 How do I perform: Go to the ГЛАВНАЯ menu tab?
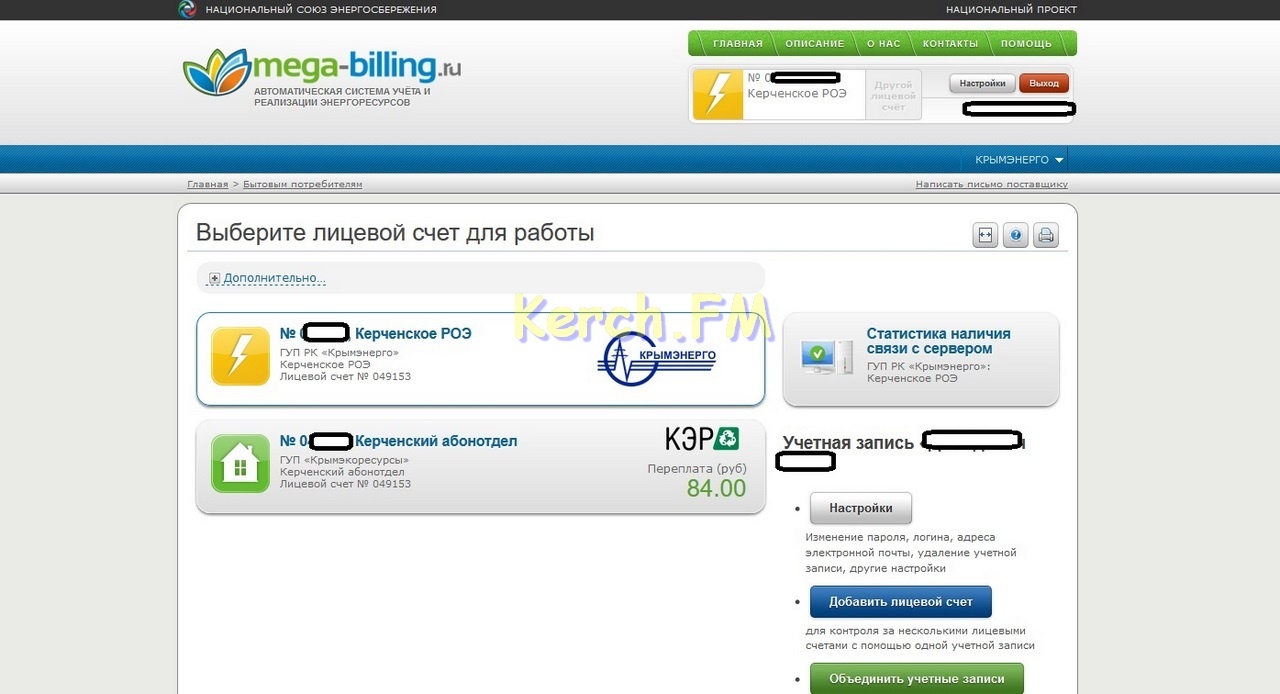click(738, 44)
